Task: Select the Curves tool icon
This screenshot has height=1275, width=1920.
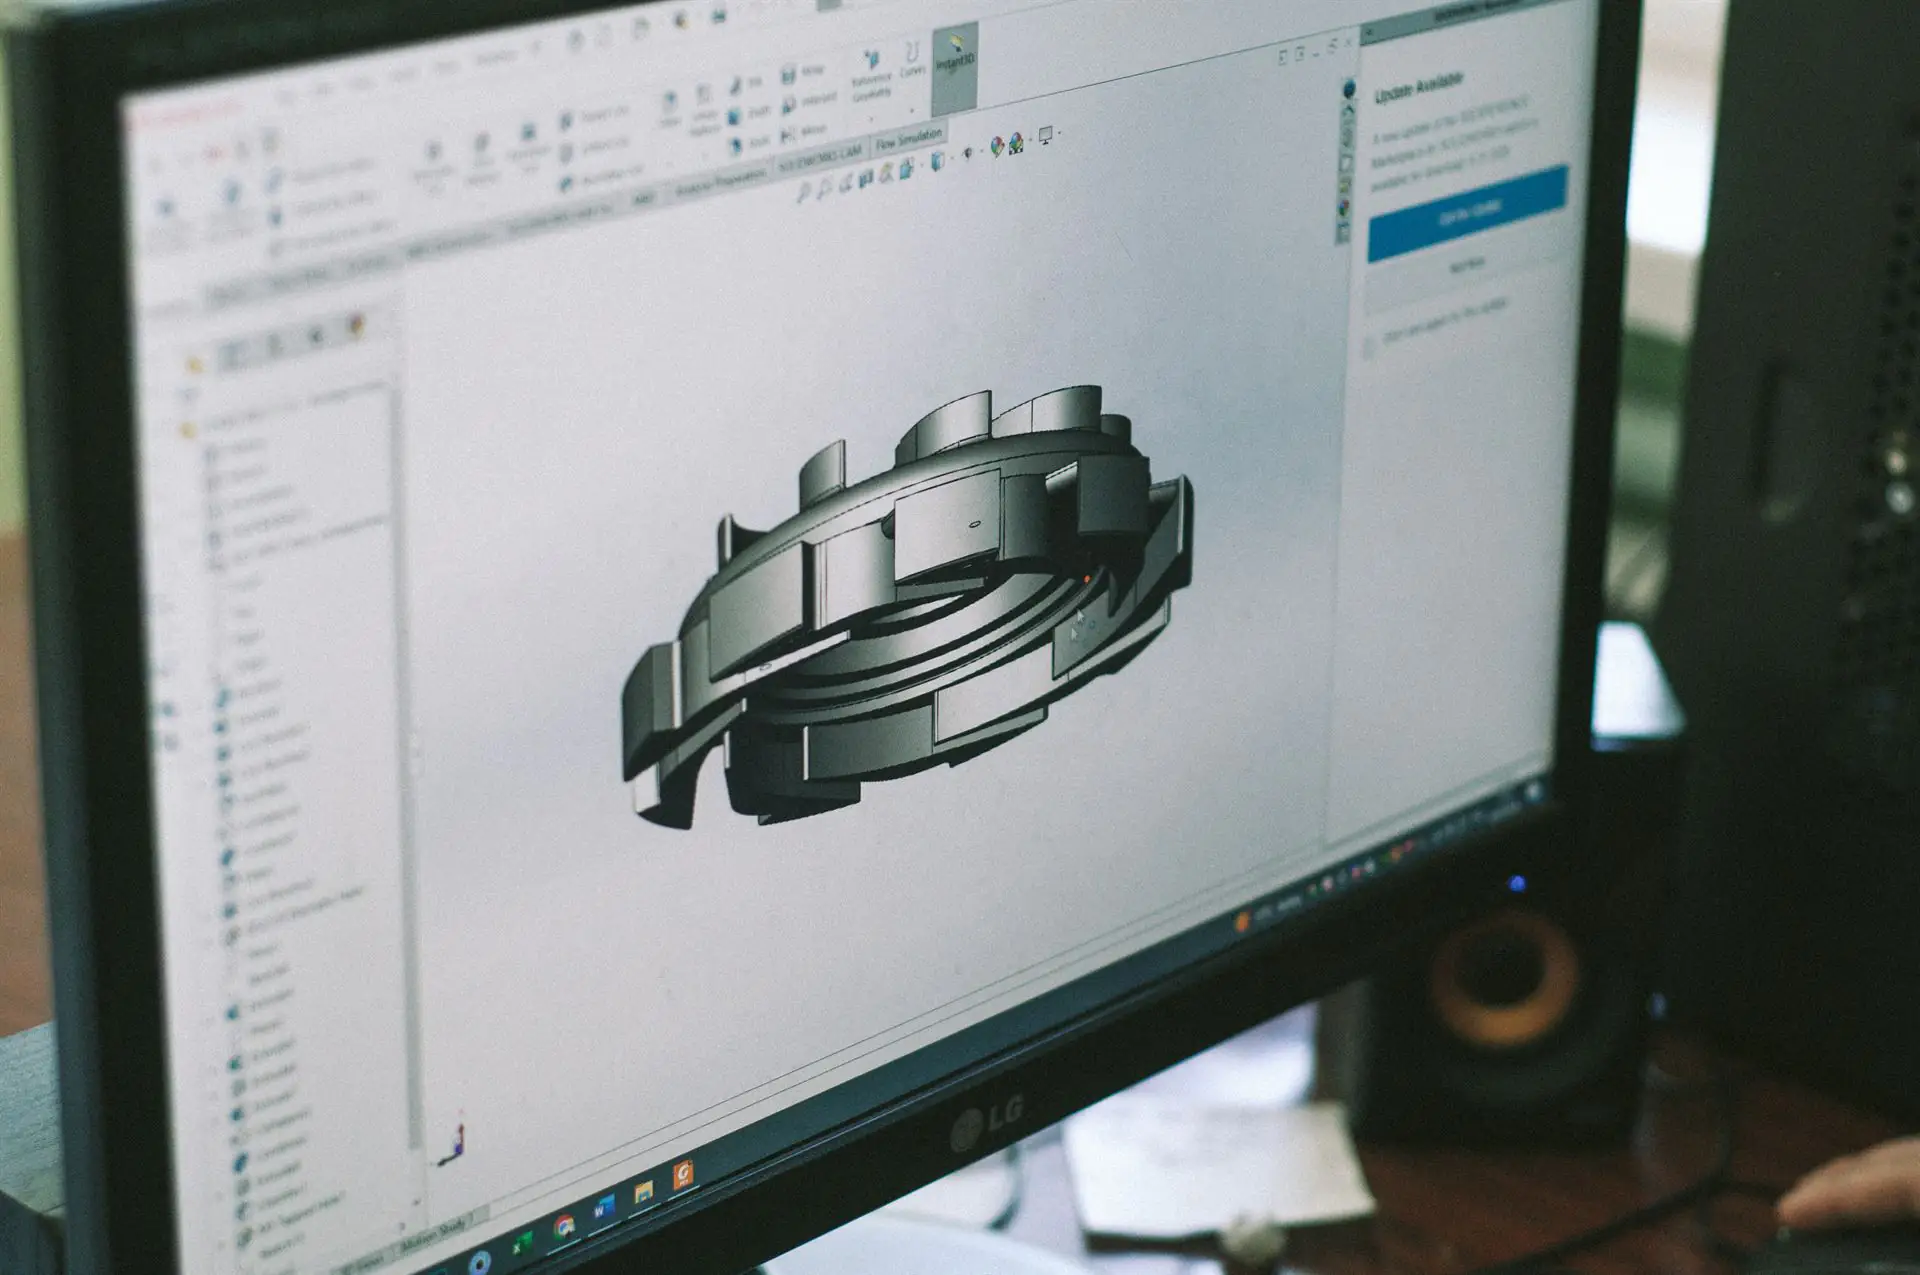Action: (x=912, y=53)
